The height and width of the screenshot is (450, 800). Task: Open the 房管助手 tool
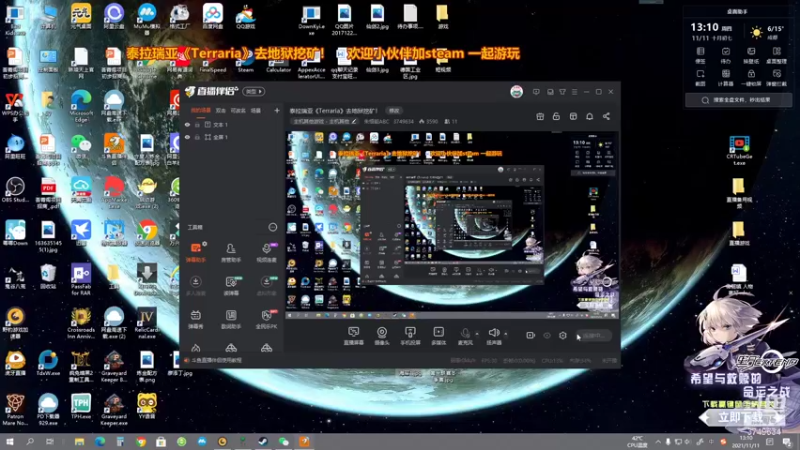click(x=231, y=252)
